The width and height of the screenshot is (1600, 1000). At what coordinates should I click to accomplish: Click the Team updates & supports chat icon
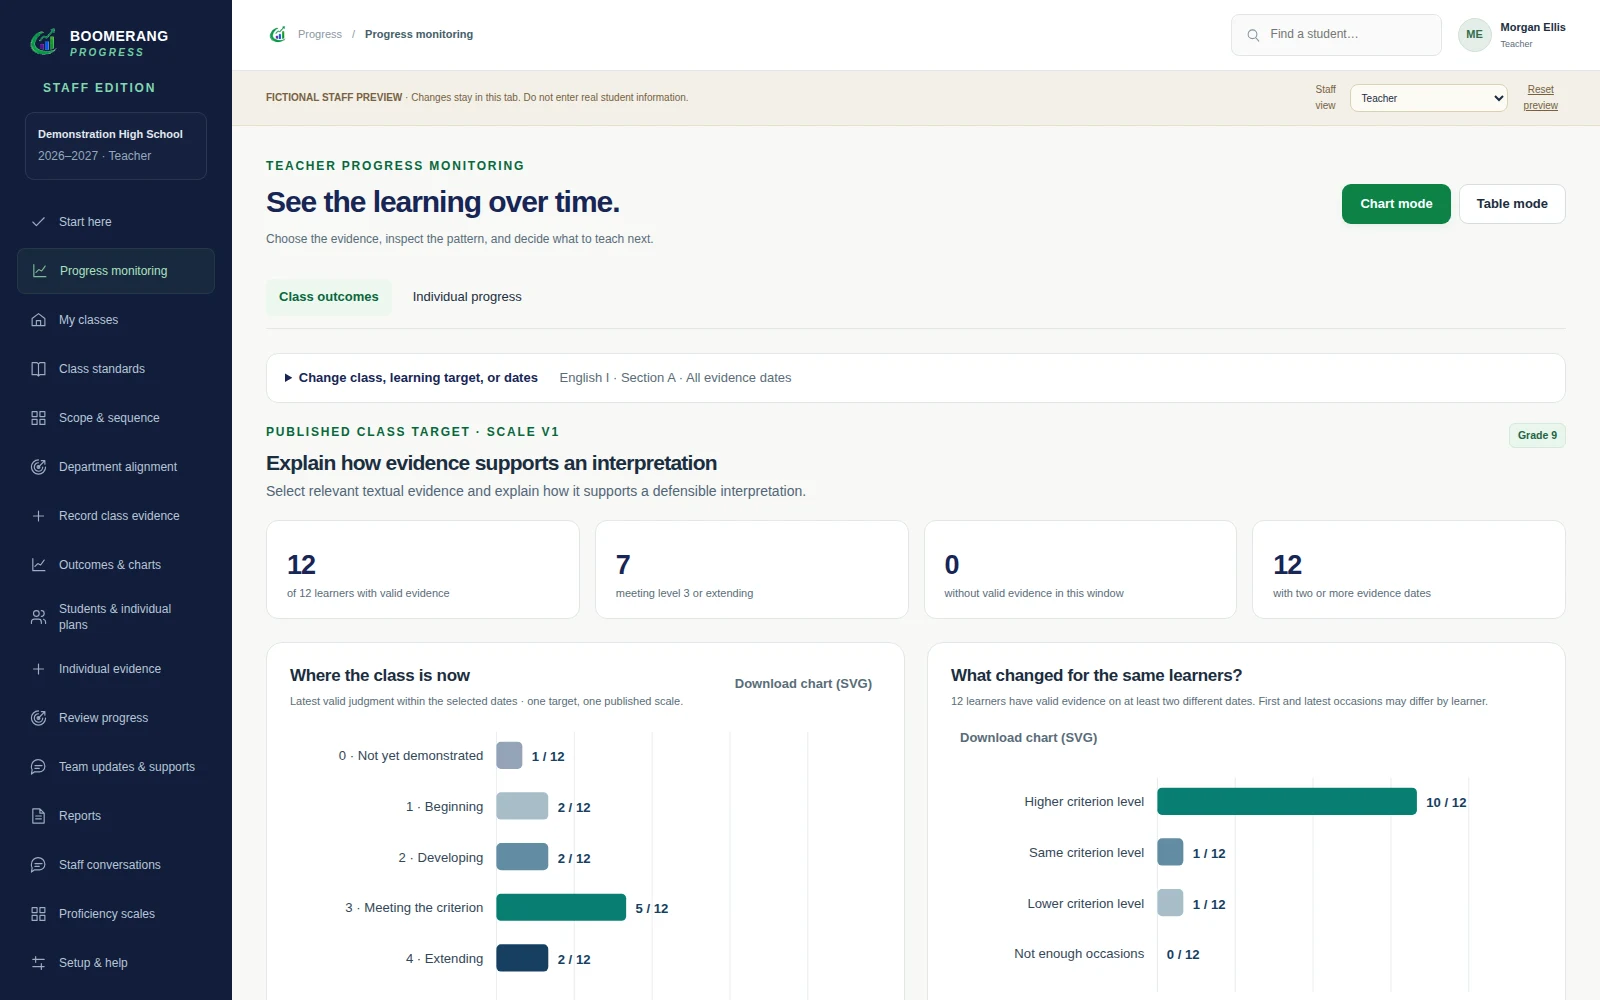click(x=38, y=767)
